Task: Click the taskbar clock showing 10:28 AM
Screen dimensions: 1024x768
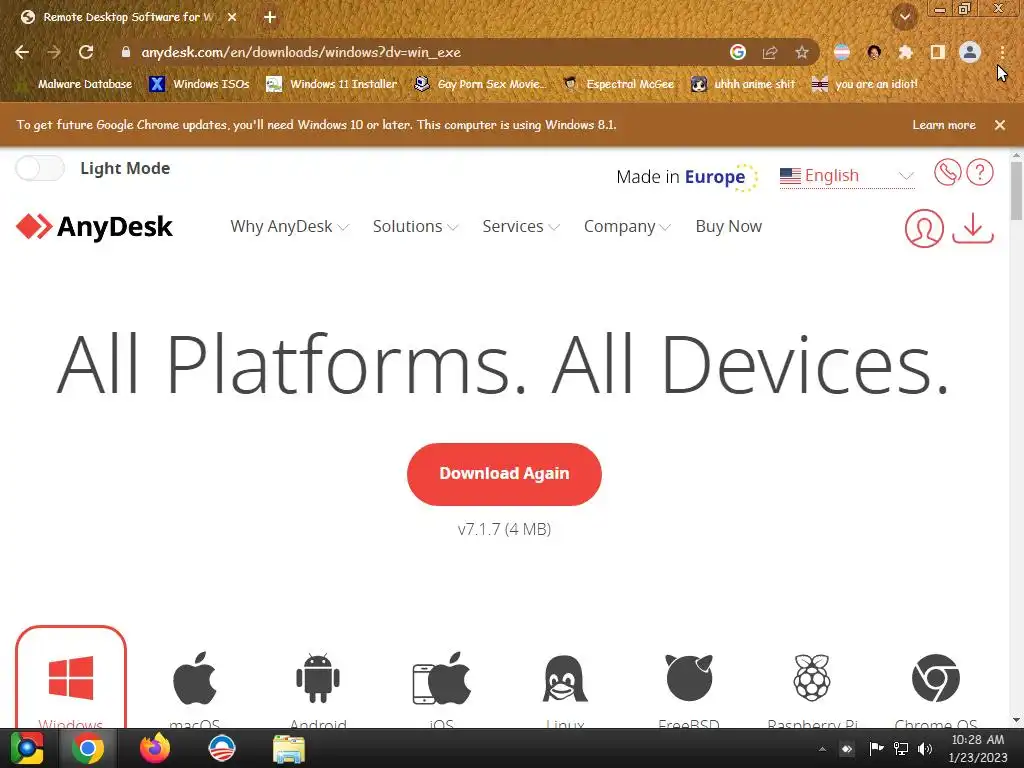Action: pyautogui.click(x=978, y=748)
